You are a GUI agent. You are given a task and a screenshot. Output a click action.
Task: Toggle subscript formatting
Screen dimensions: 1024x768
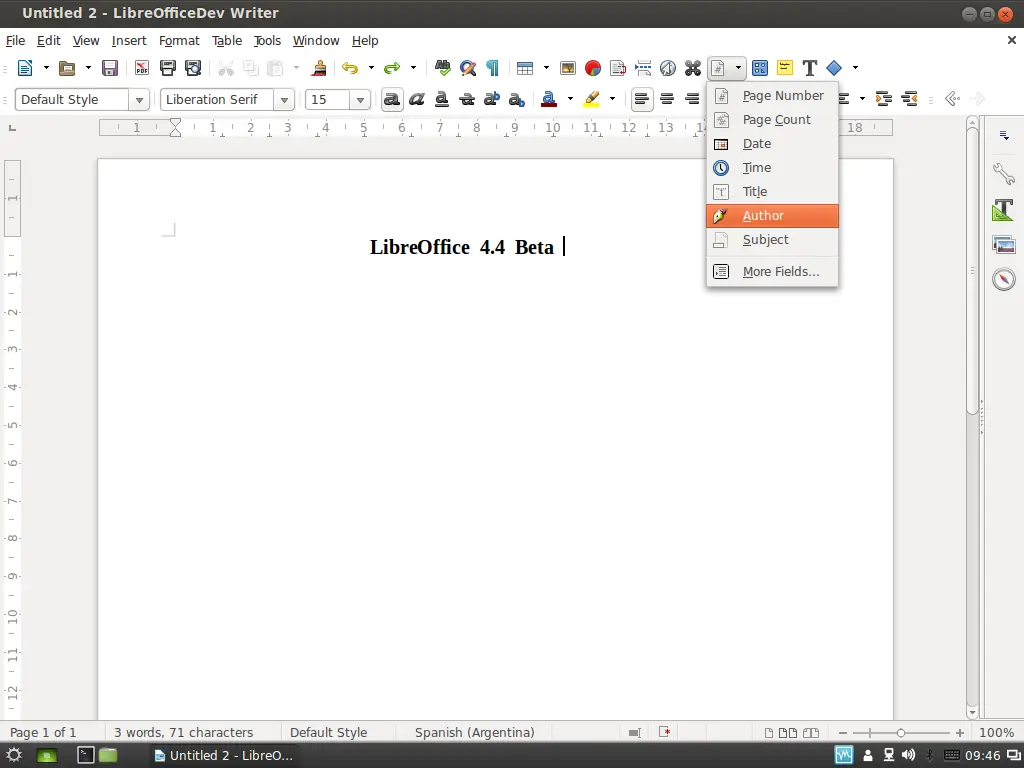pos(517,99)
